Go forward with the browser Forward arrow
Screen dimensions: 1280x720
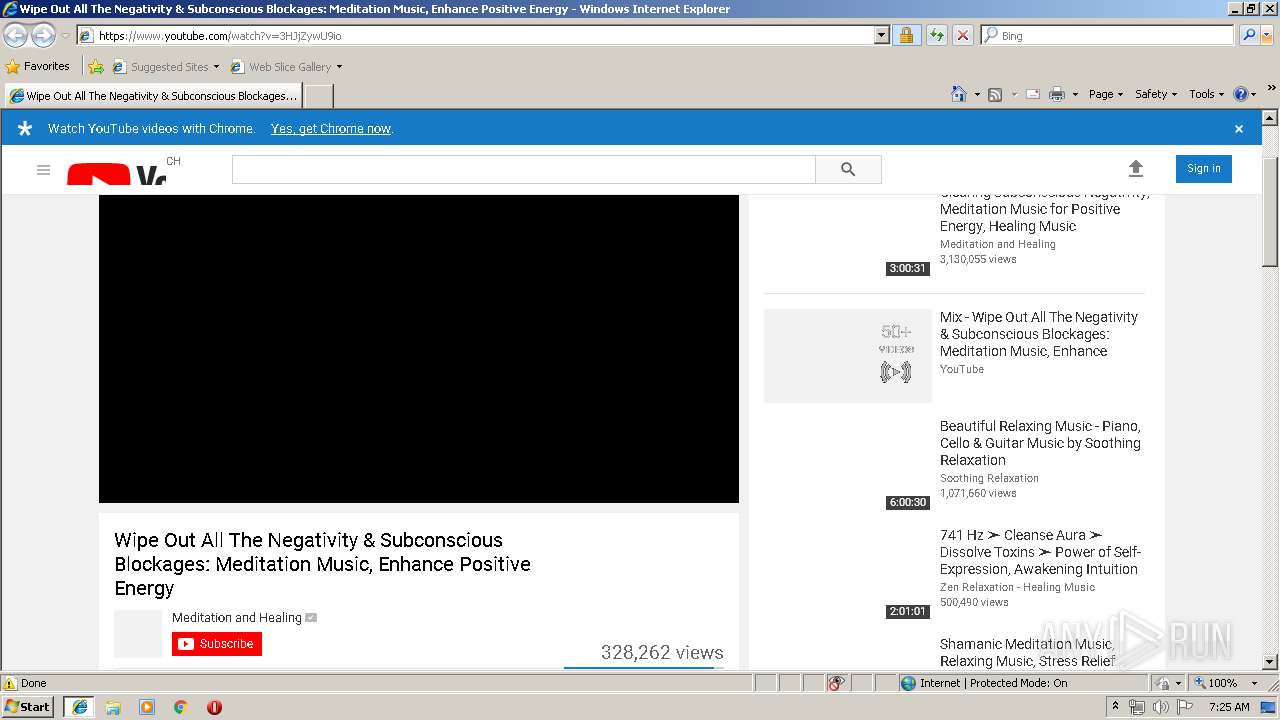click(43, 35)
